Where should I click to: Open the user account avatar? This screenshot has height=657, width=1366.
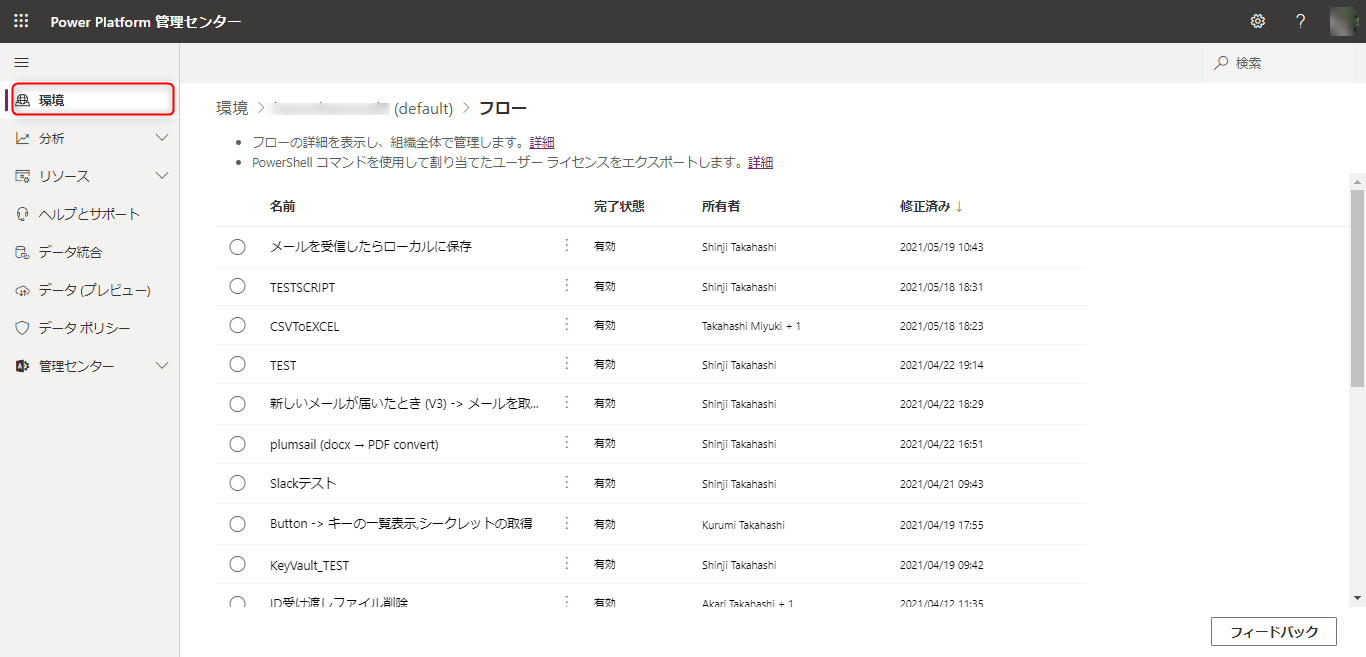pos(1345,21)
